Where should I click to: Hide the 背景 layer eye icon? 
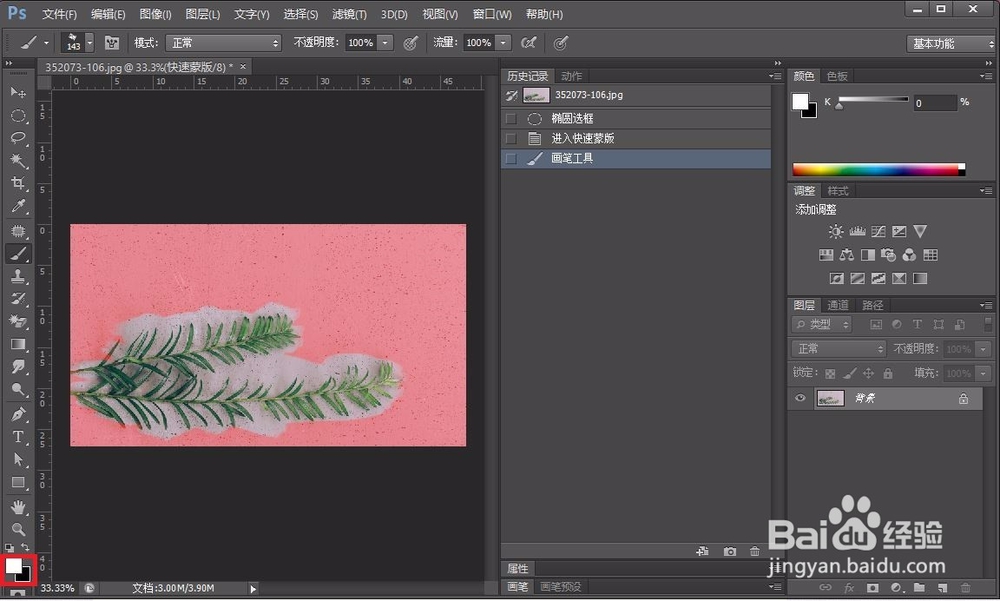(x=800, y=398)
